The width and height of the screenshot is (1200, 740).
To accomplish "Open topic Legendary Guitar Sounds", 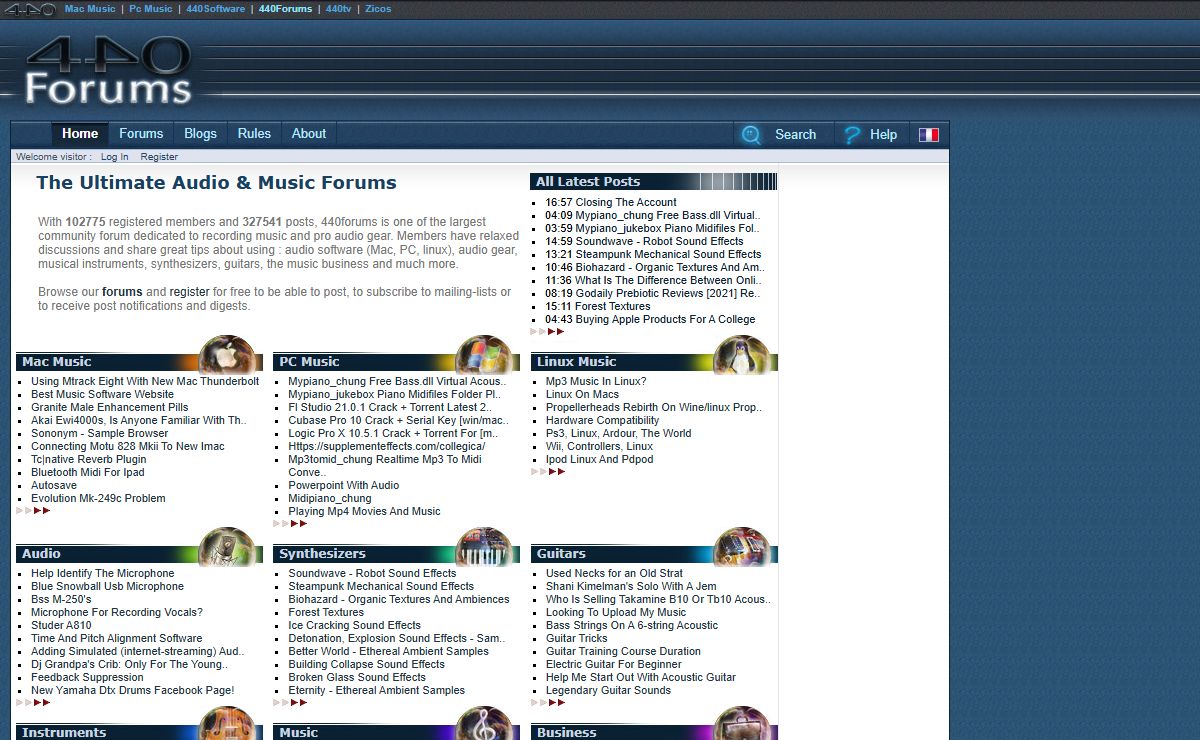I will pos(608,690).
